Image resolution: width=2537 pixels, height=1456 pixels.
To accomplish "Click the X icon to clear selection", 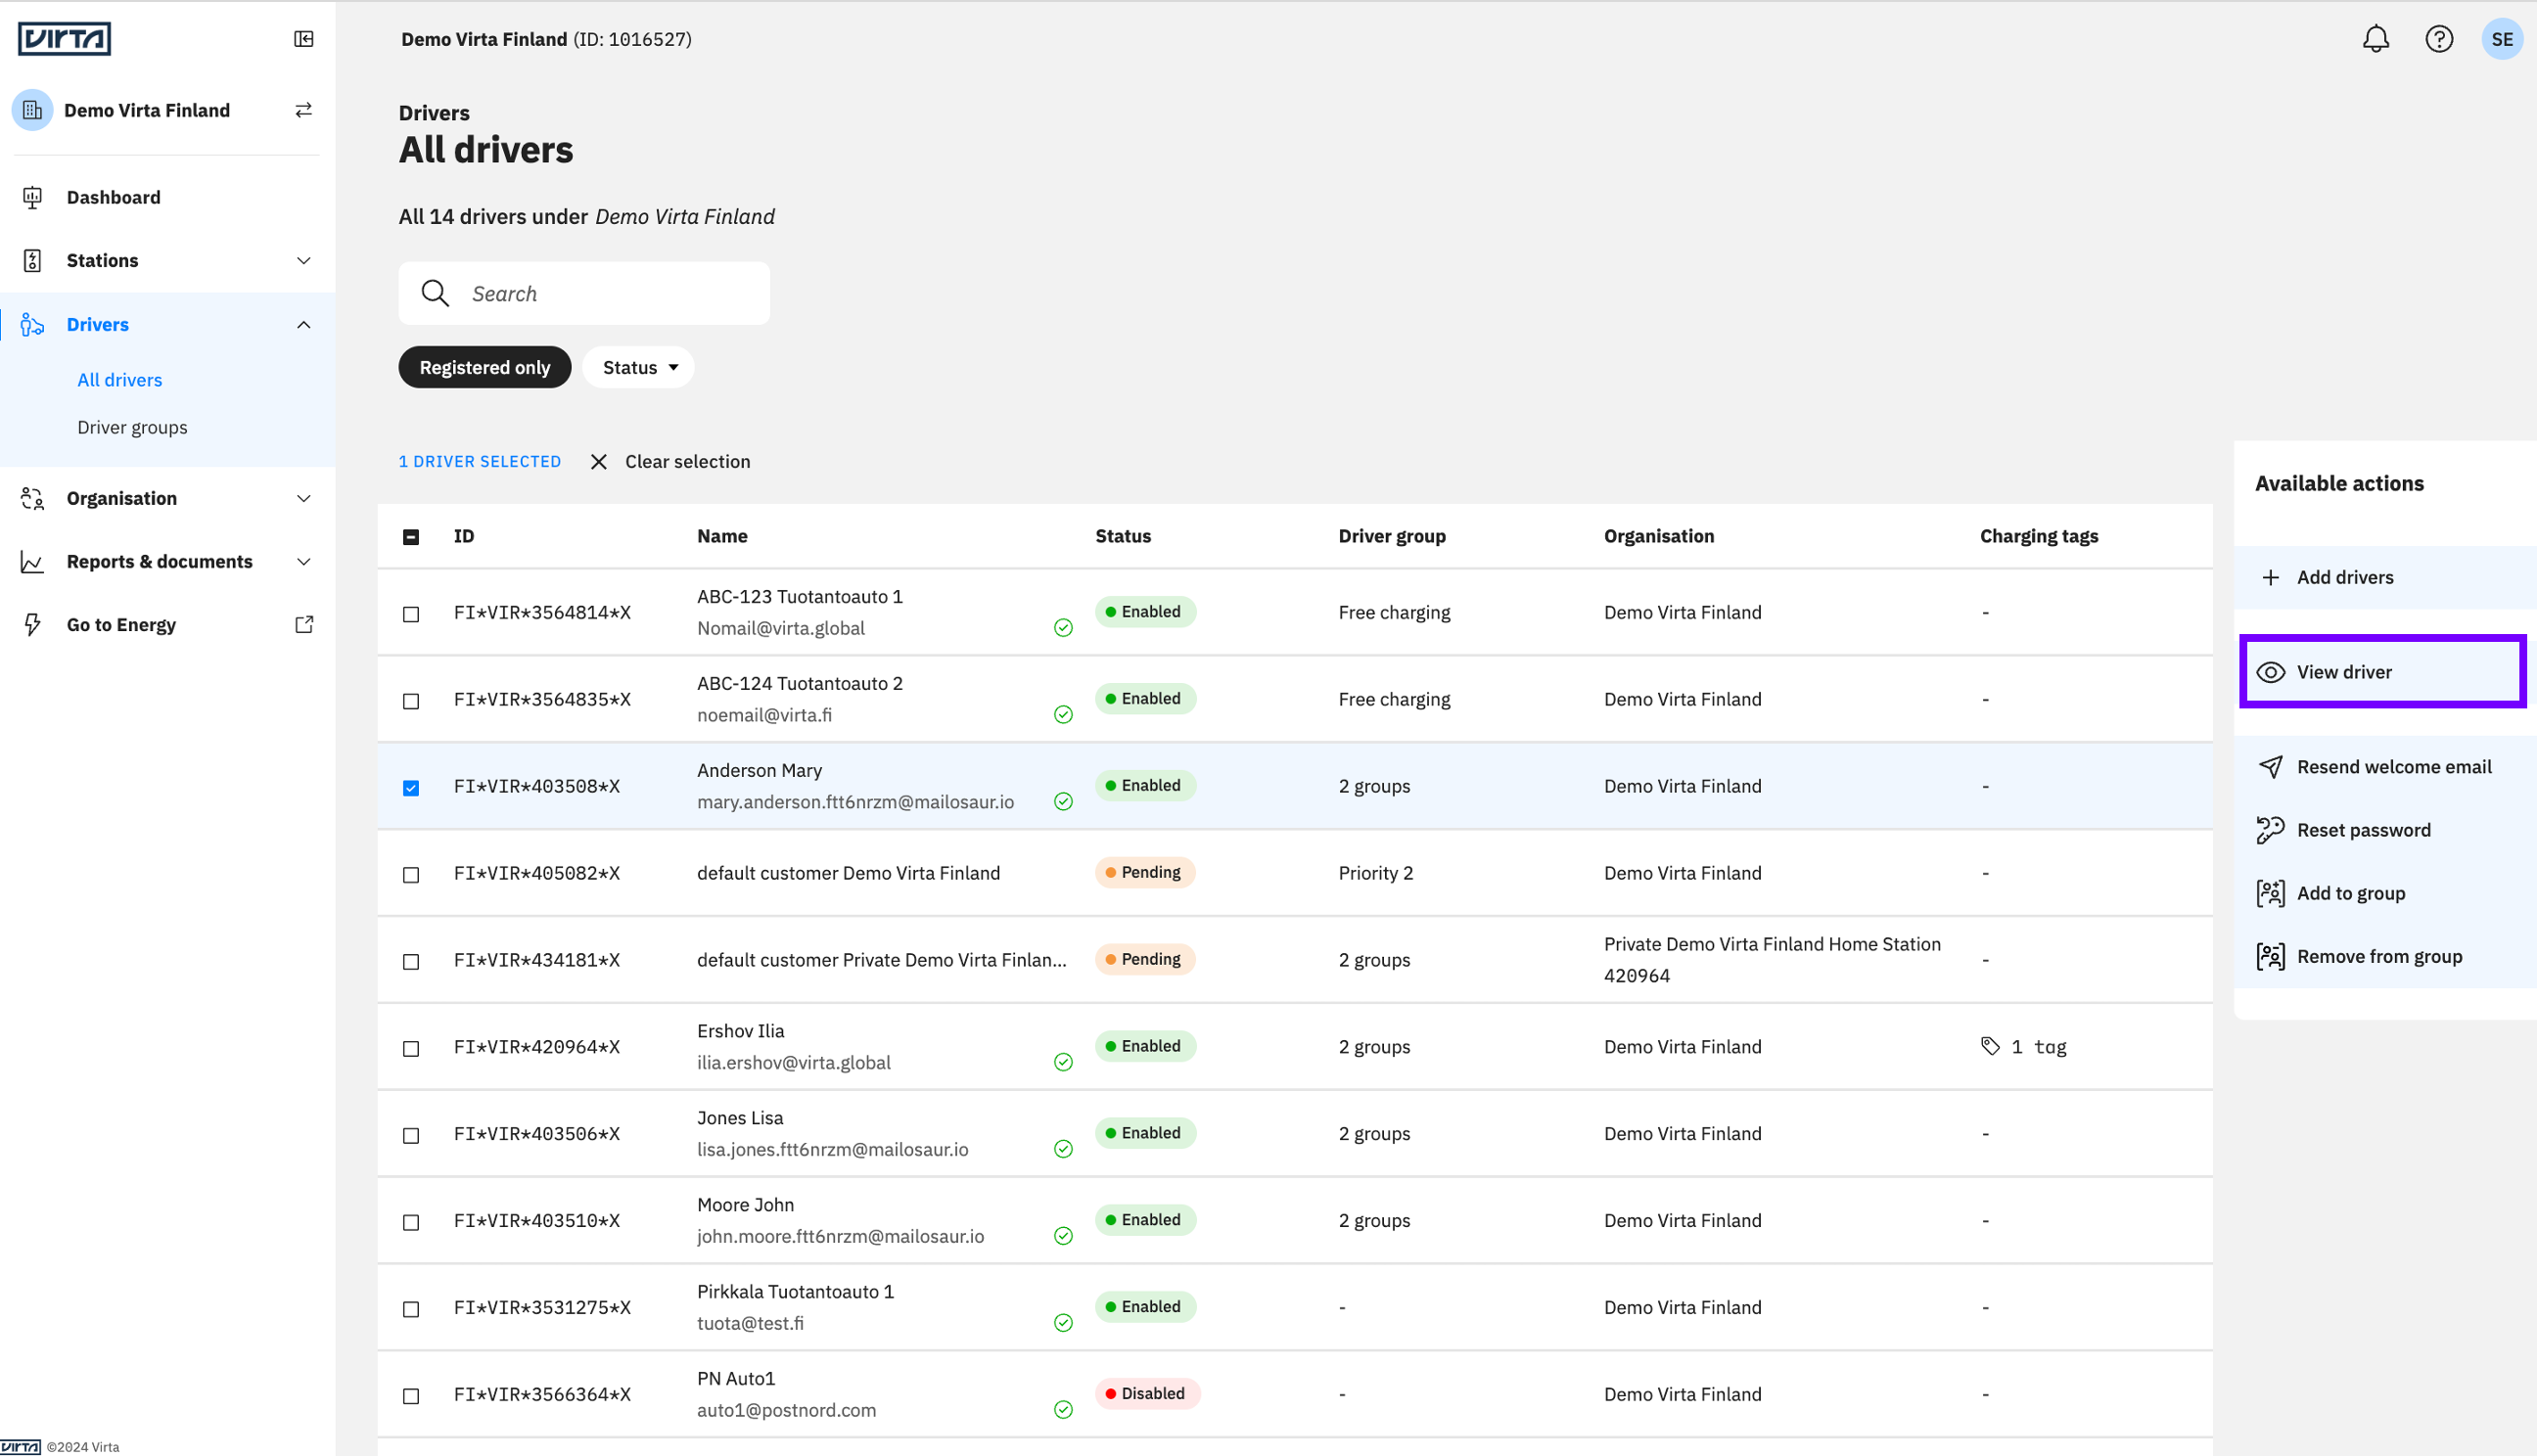I will click(599, 462).
